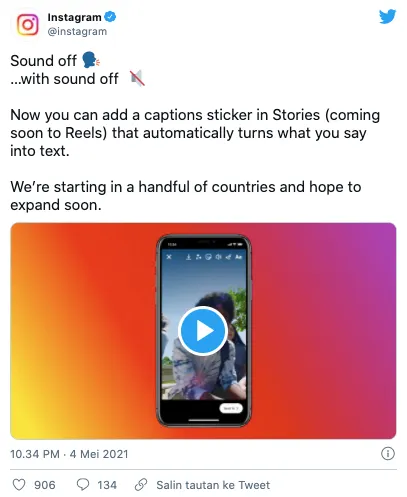Open Twitter via the blue bird logo
The height and width of the screenshot is (497, 407).
[388, 17]
